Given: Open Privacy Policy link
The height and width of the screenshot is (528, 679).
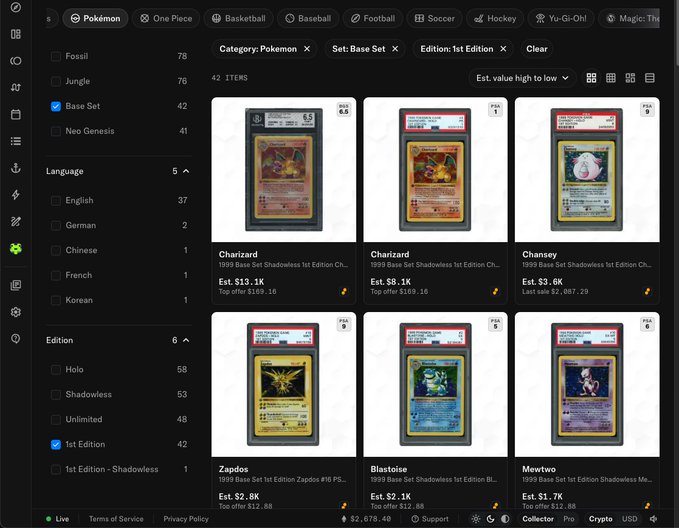Looking at the screenshot, I should (x=186, y=519).
